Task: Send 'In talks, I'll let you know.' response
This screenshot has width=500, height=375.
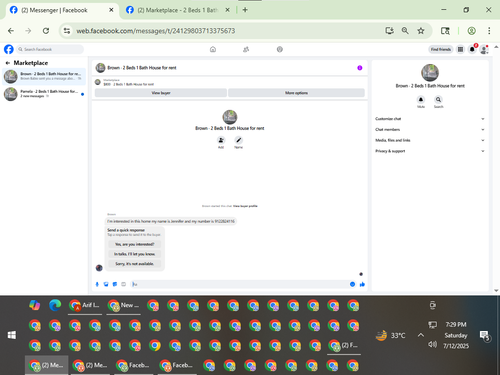Action: (x=135, y=254)
